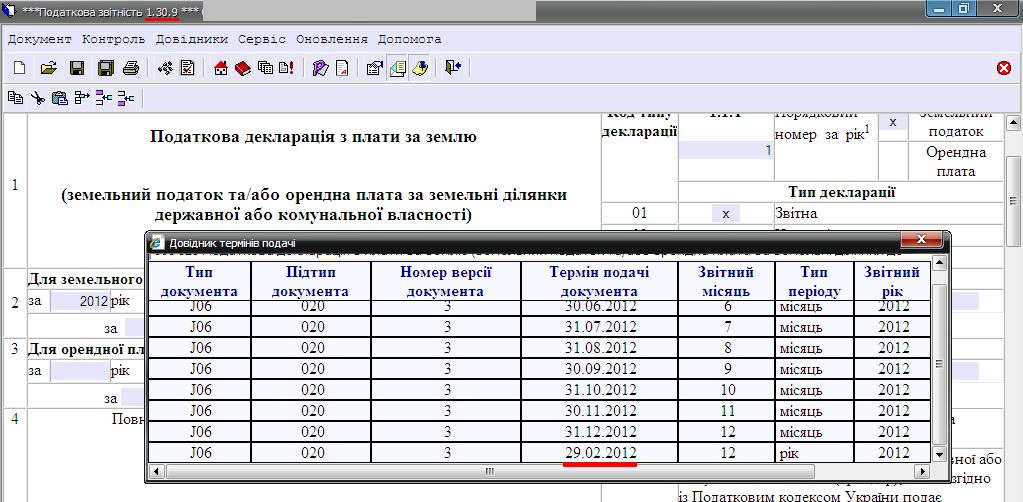Screen dimensions: 1023x502
Task: Click the exit door icon
Action: [453, 68]
